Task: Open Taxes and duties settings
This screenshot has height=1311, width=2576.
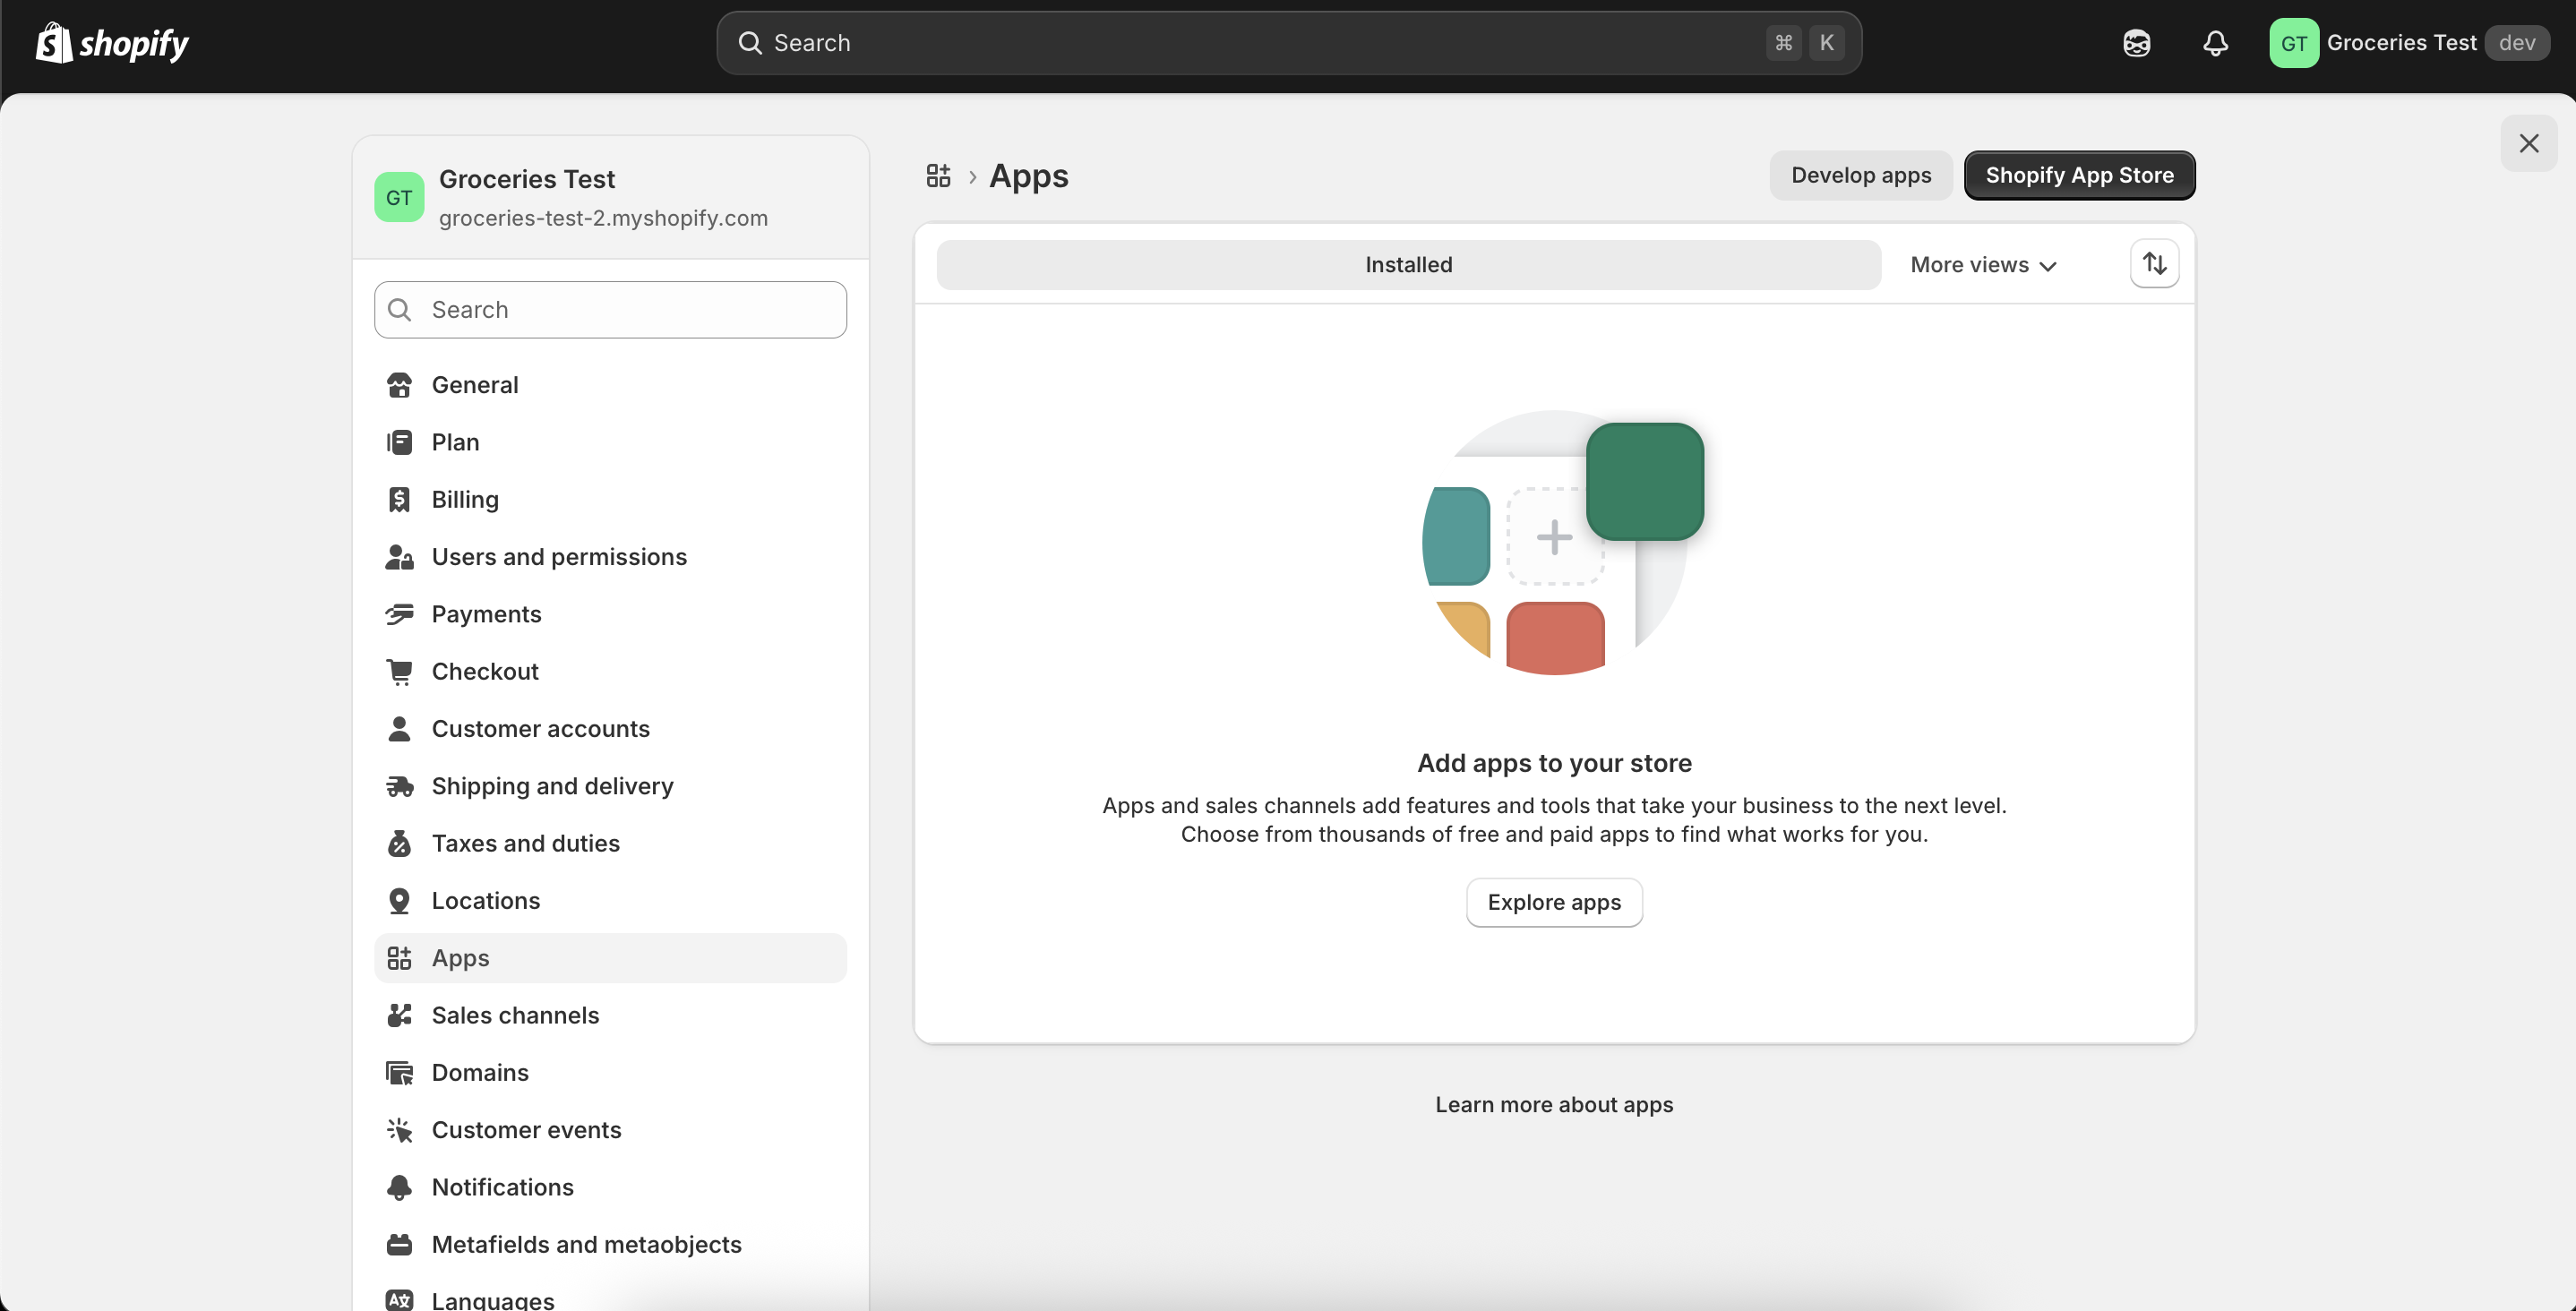Action: (525, 843)
